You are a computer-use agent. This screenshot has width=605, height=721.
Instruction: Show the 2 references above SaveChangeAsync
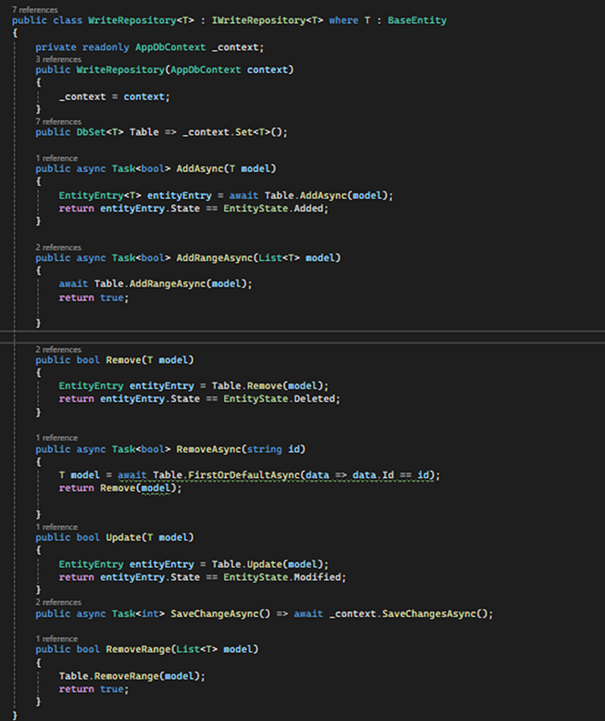point(58,602)
